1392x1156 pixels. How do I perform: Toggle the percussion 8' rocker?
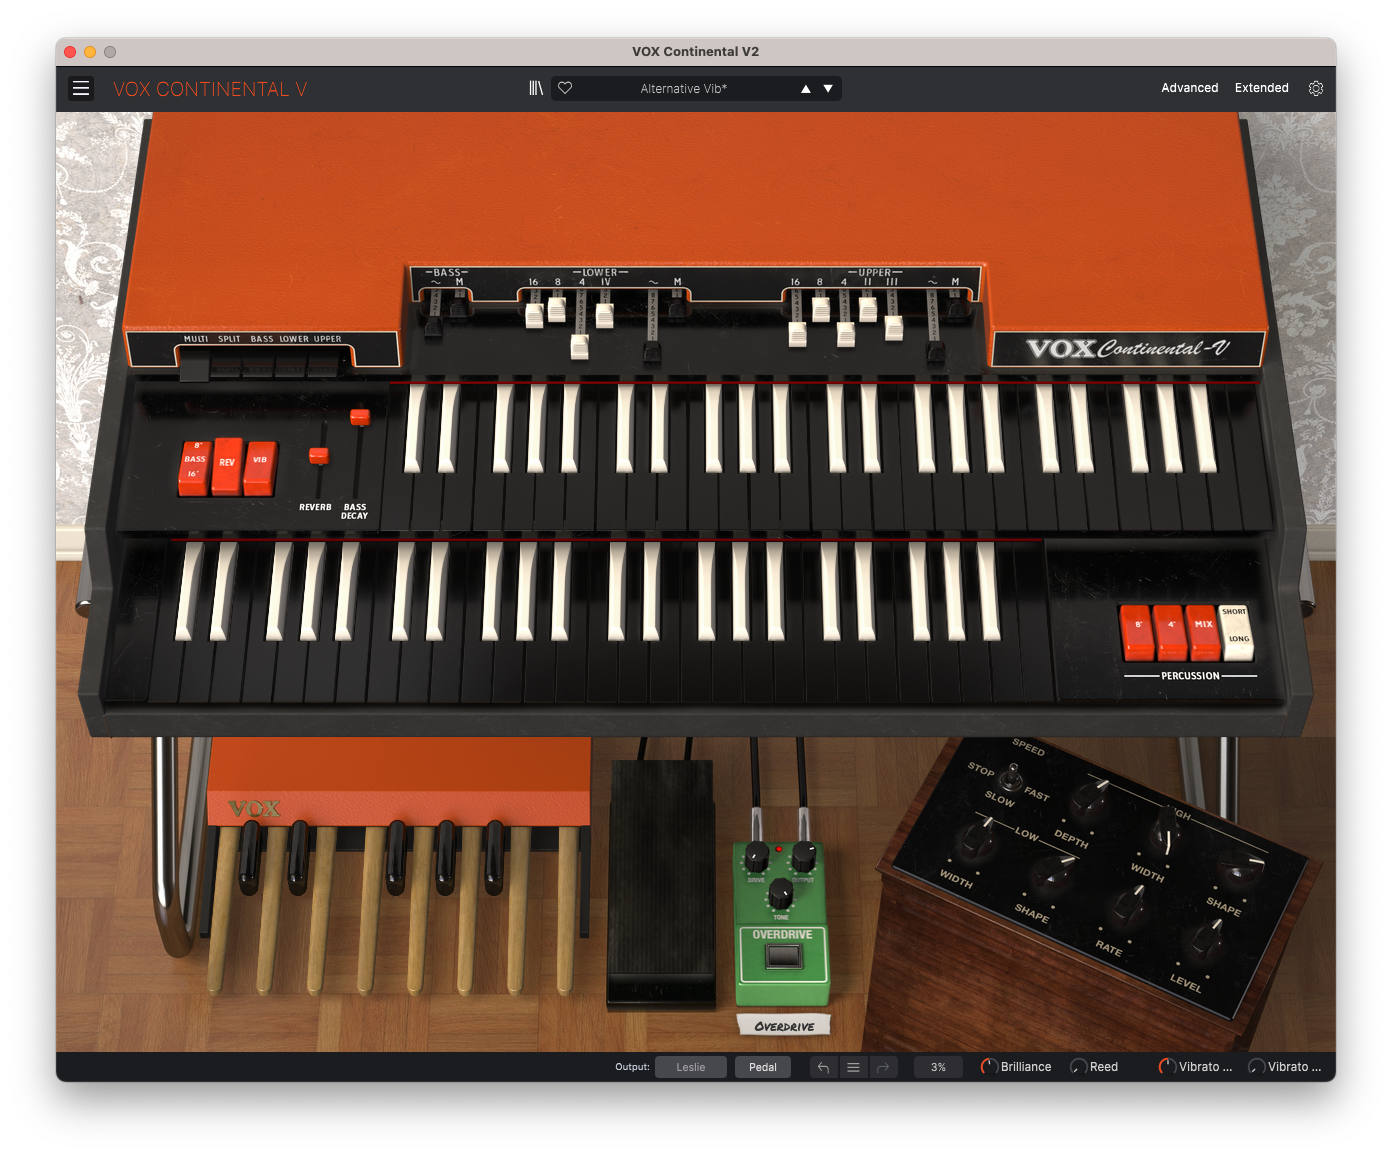click(1137, 633)
